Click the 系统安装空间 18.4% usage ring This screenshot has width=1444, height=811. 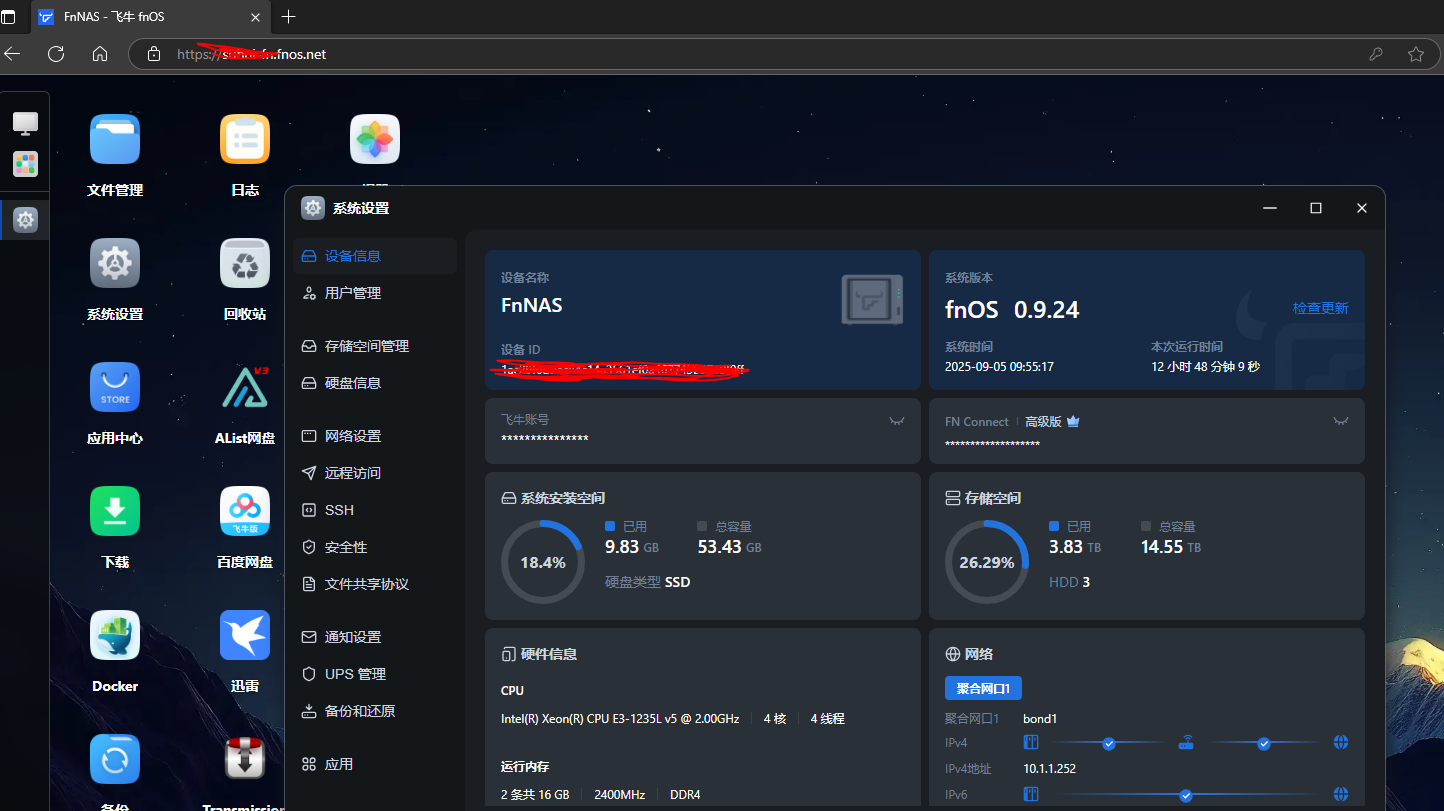pos(543,562)
